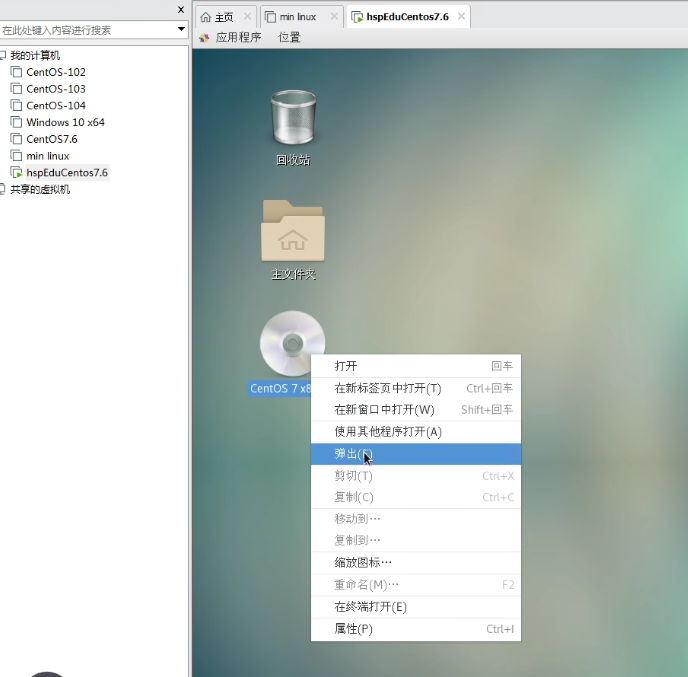Click the 回收站 label text
The height and width of the screenshot is (677, 688).
(293, 160)
